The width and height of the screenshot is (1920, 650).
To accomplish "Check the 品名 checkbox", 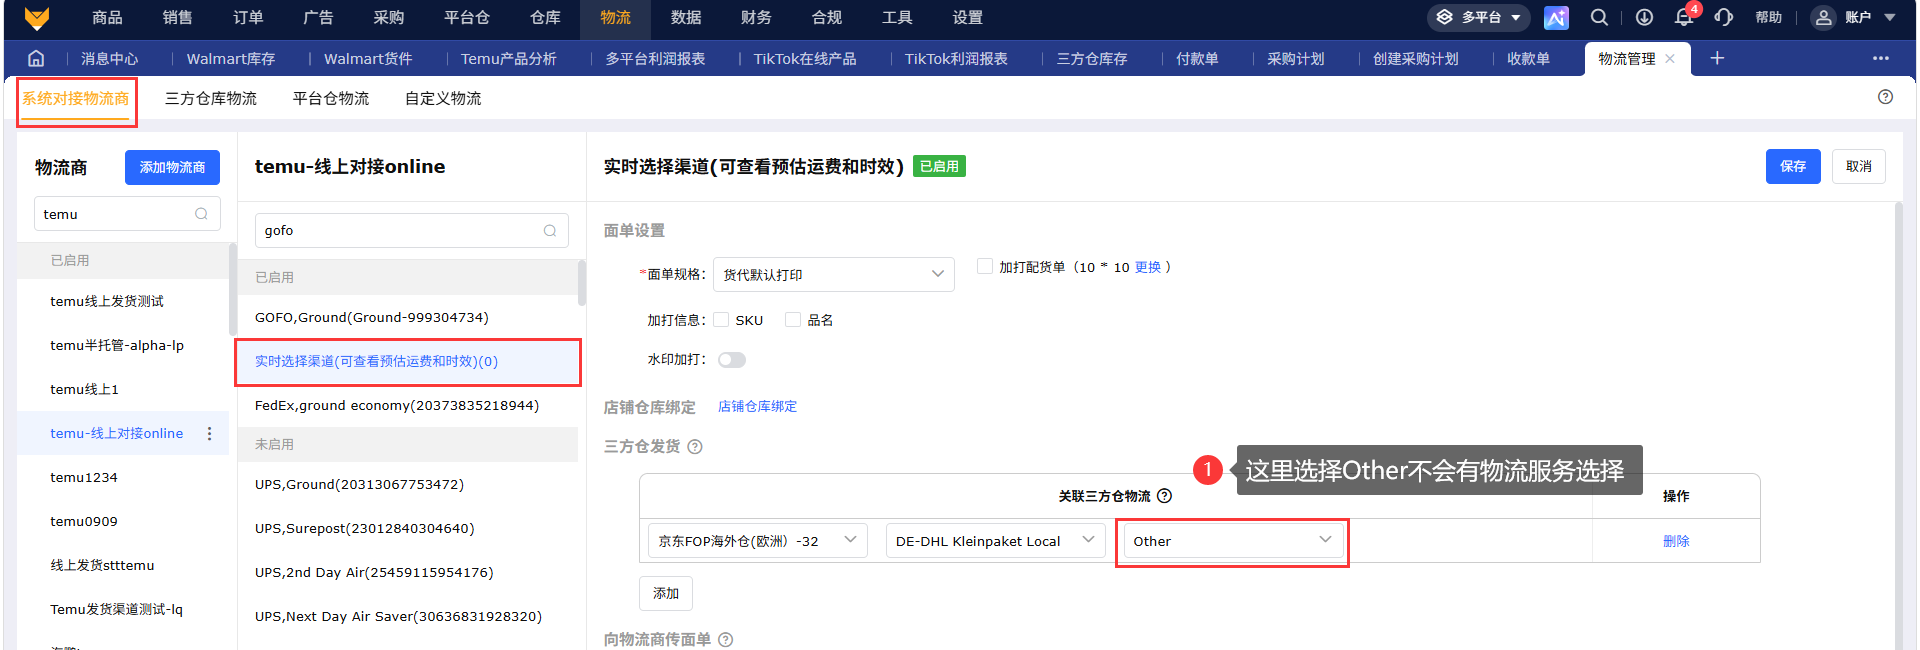I will click(x=793, y=320).
